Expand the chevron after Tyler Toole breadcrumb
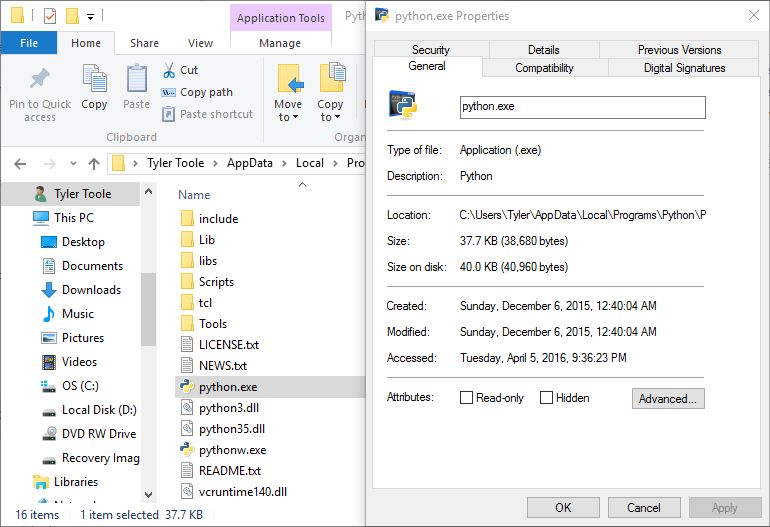Image resolution: width=770 pixels, height=527 pixels. 215,164
